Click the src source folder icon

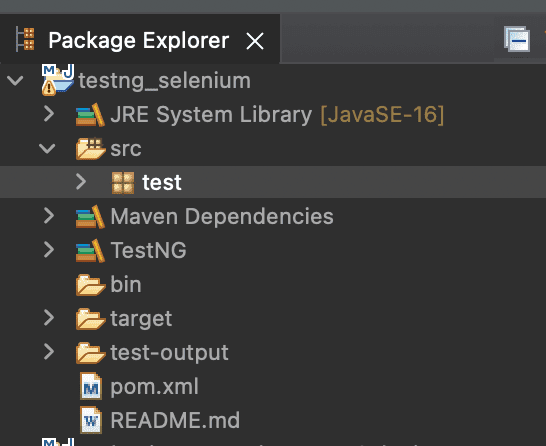91,149
